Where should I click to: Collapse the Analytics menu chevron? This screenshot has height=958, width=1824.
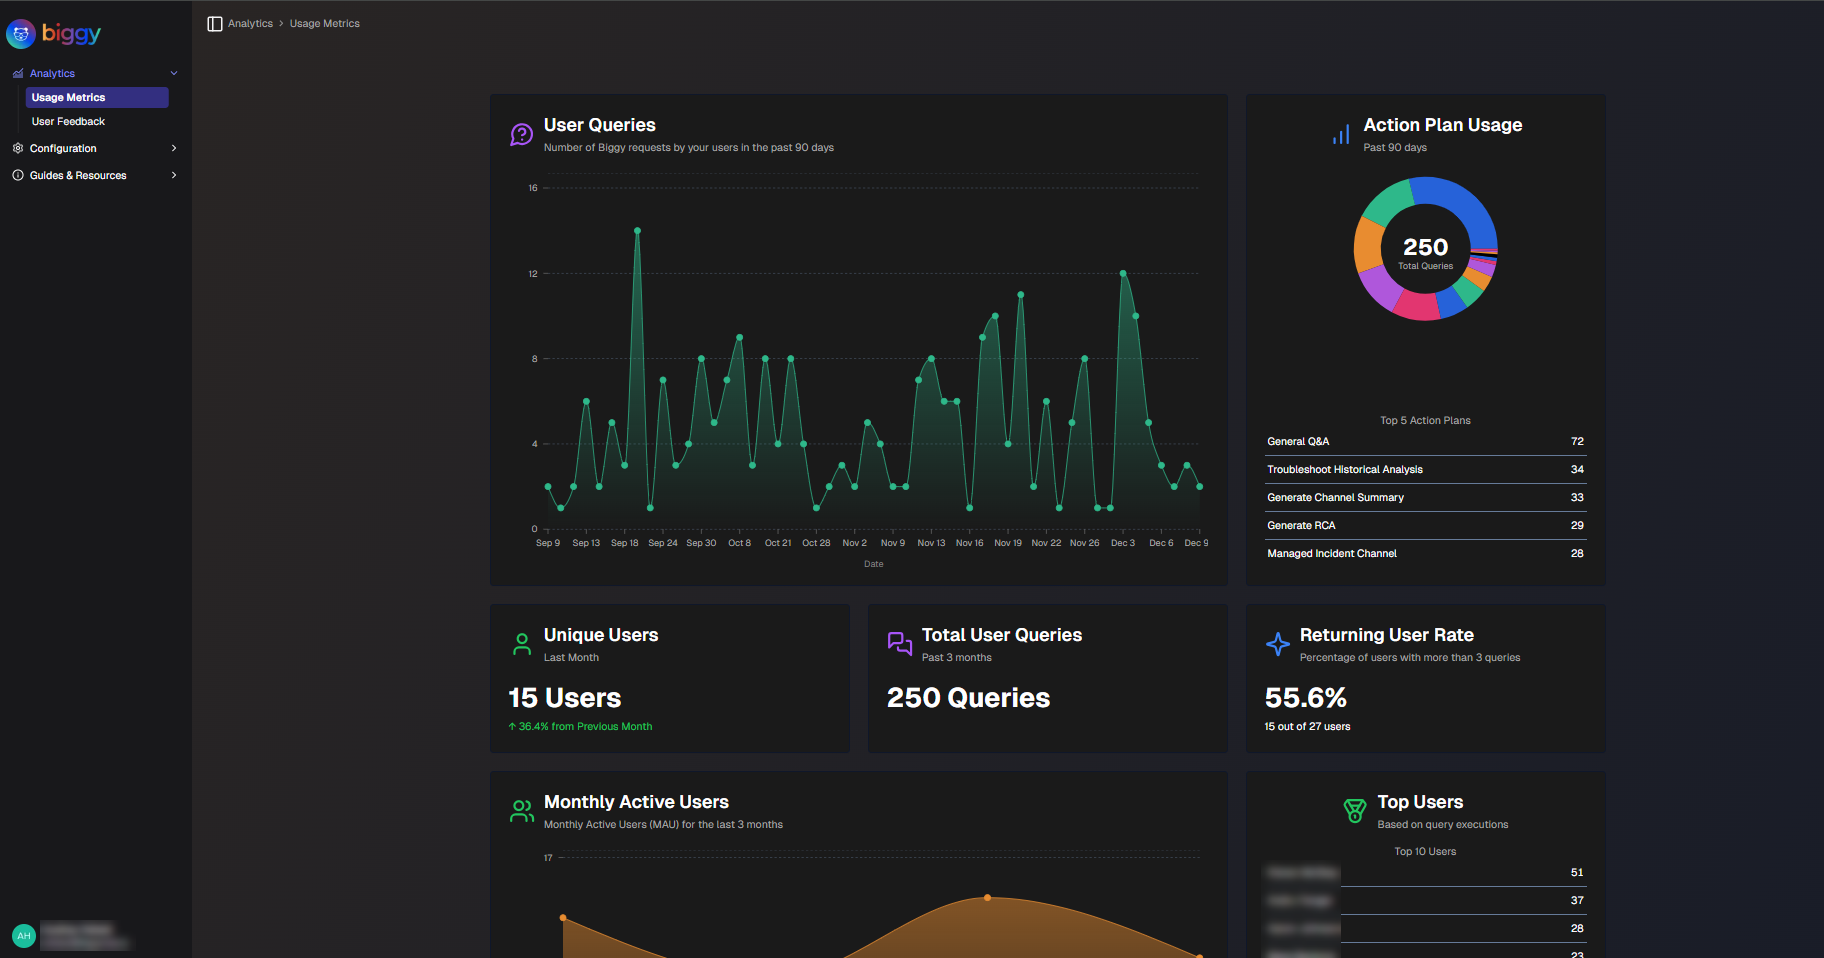(174, 73)
